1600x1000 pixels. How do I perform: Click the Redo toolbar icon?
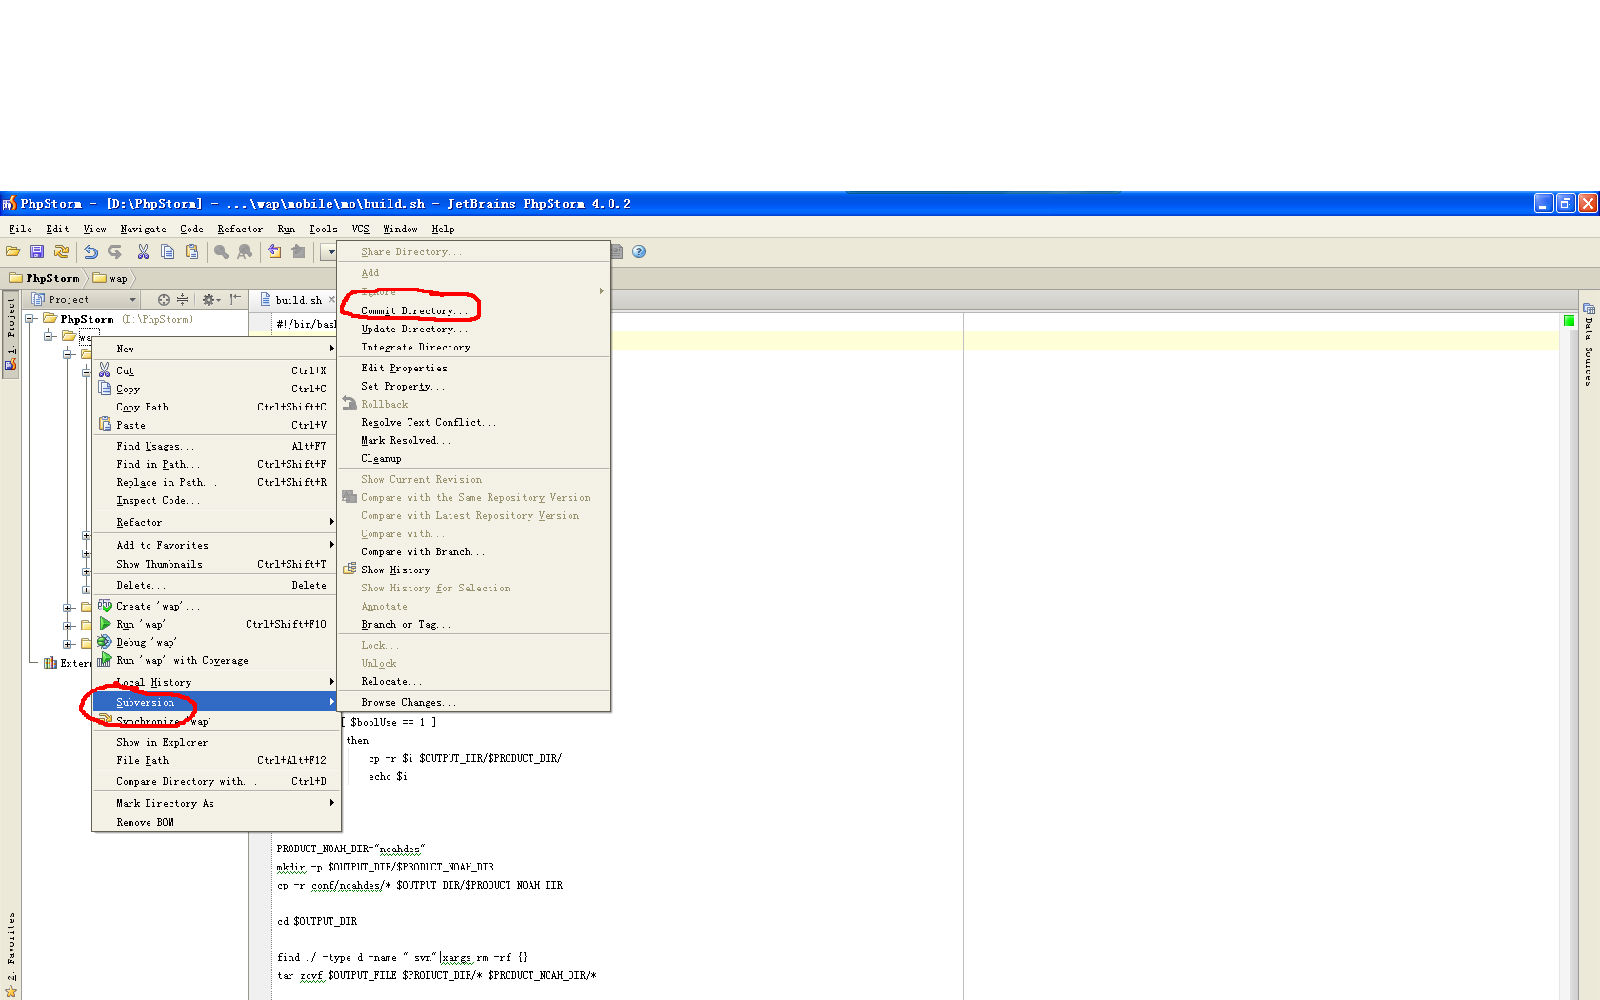click(115, 252)
